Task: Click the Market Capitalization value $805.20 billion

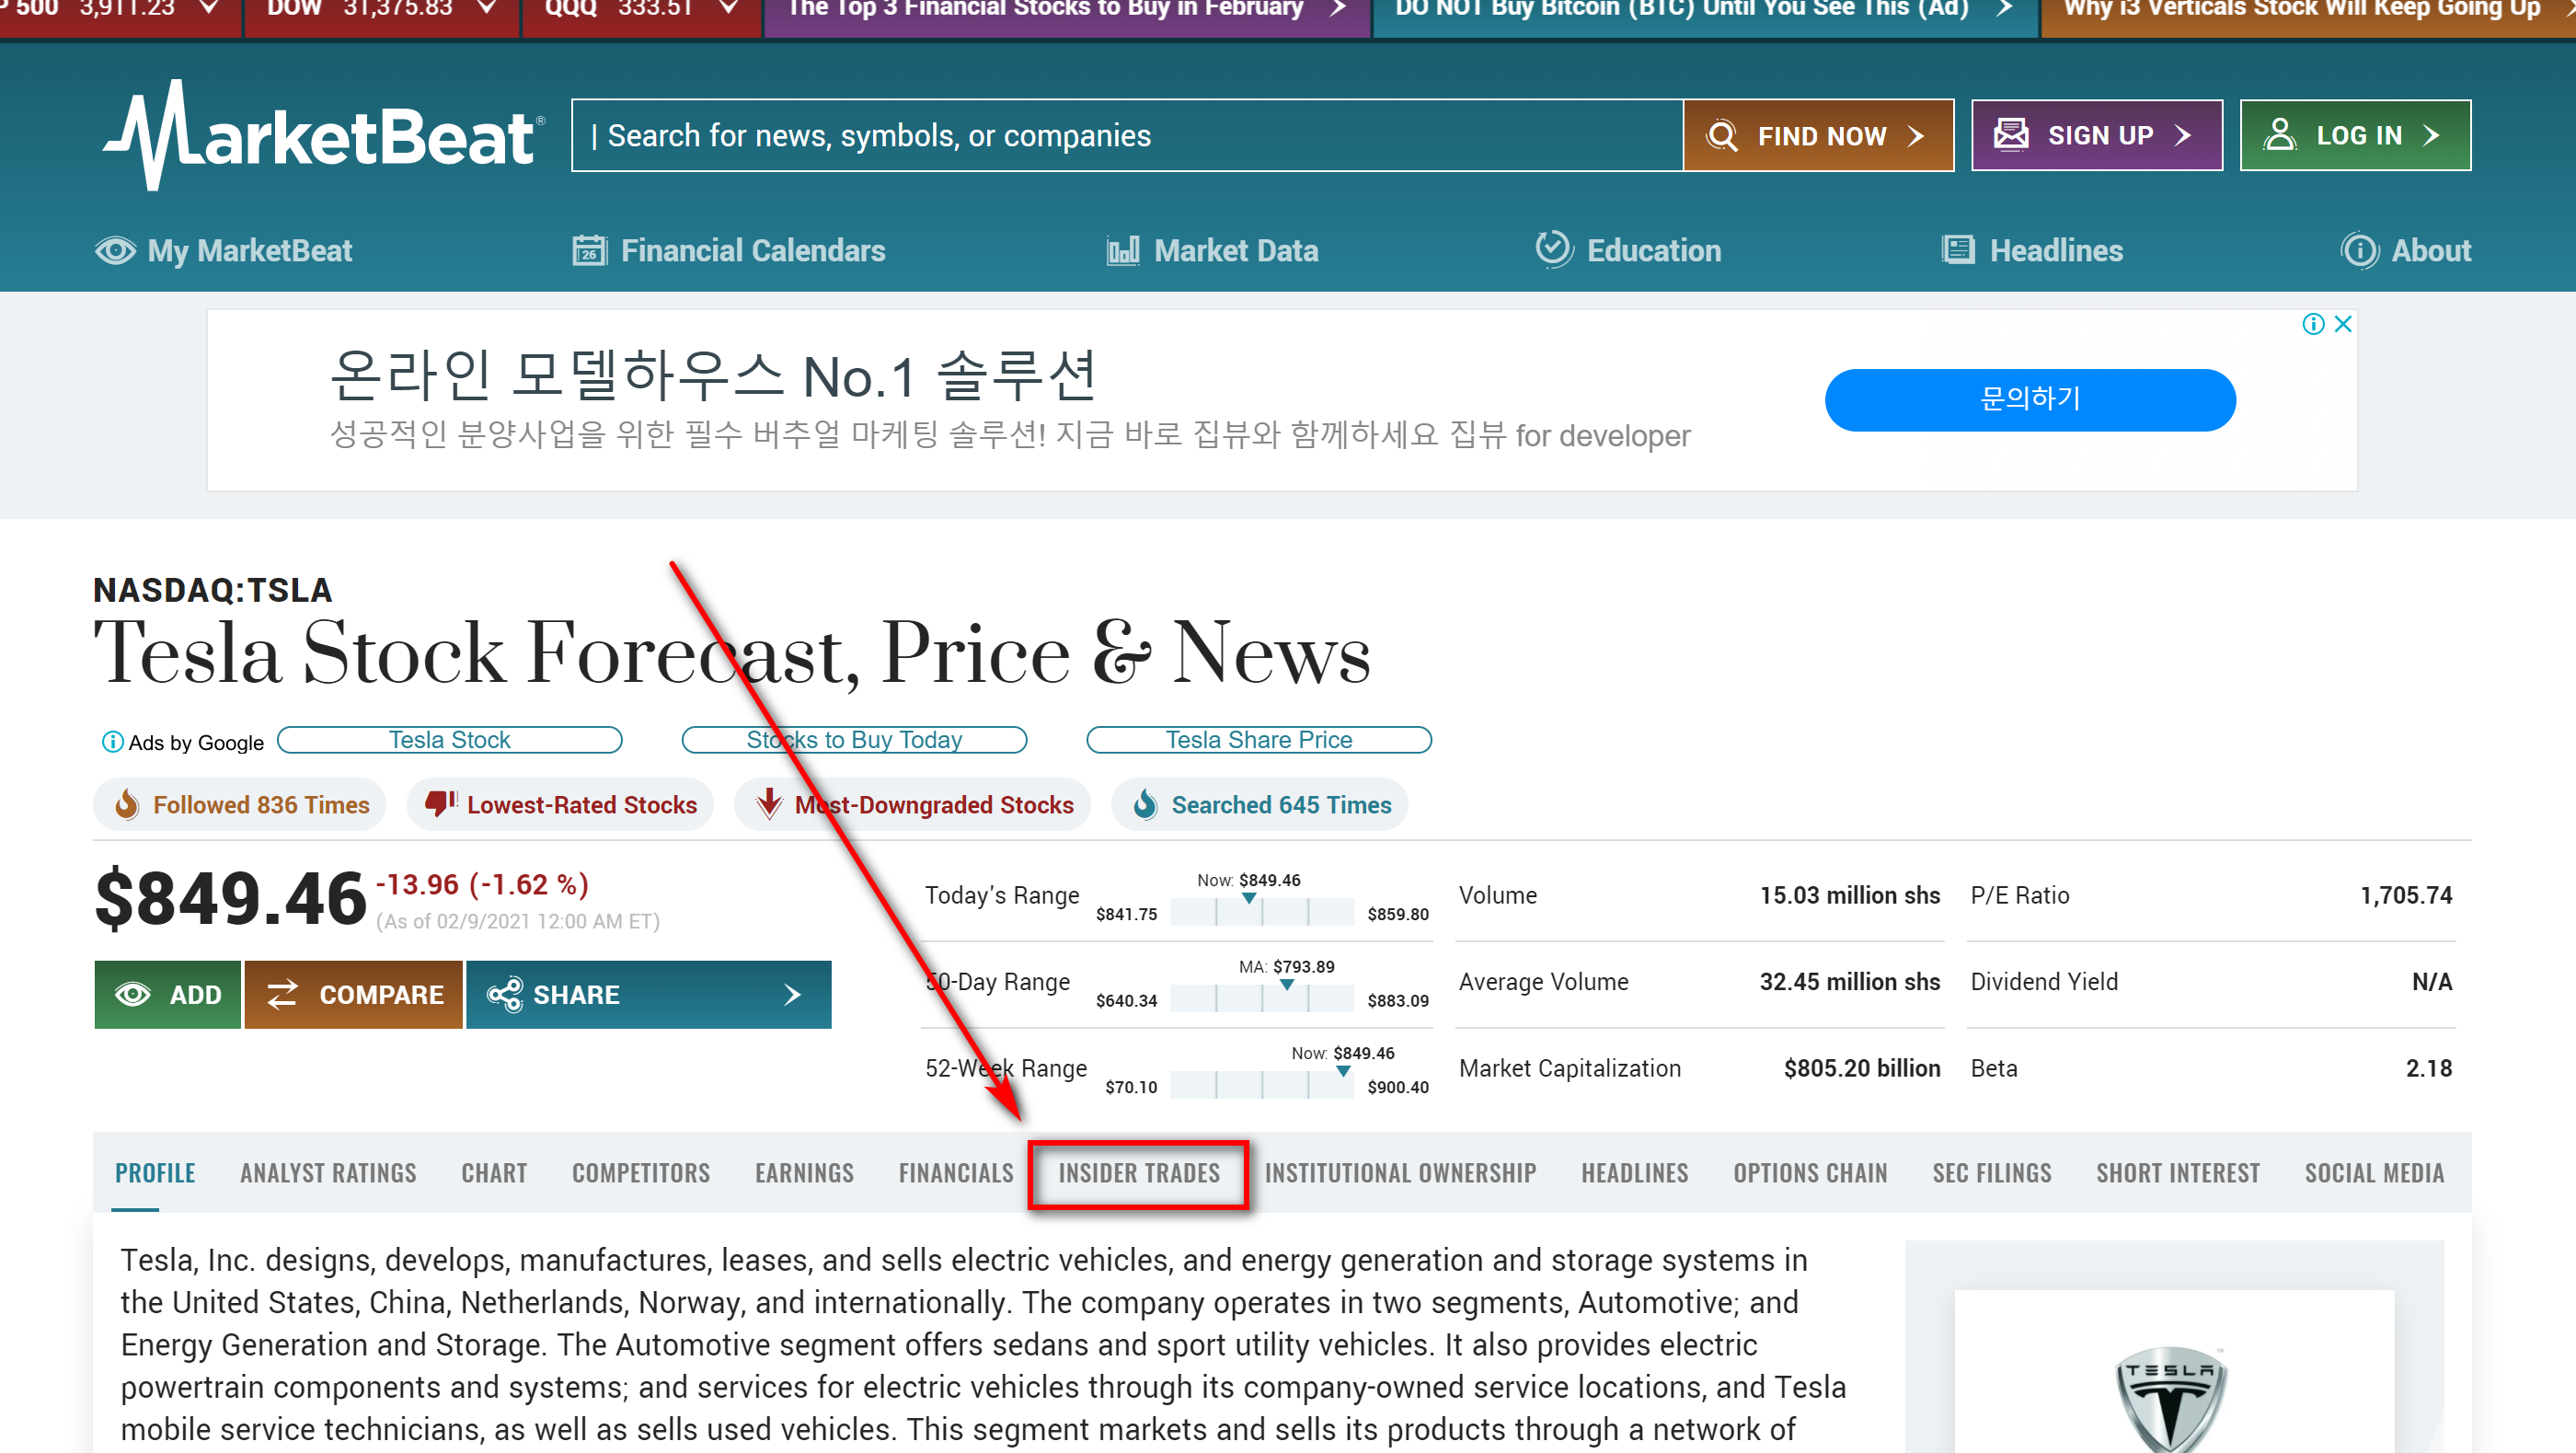Action: click(1862, 1068)
